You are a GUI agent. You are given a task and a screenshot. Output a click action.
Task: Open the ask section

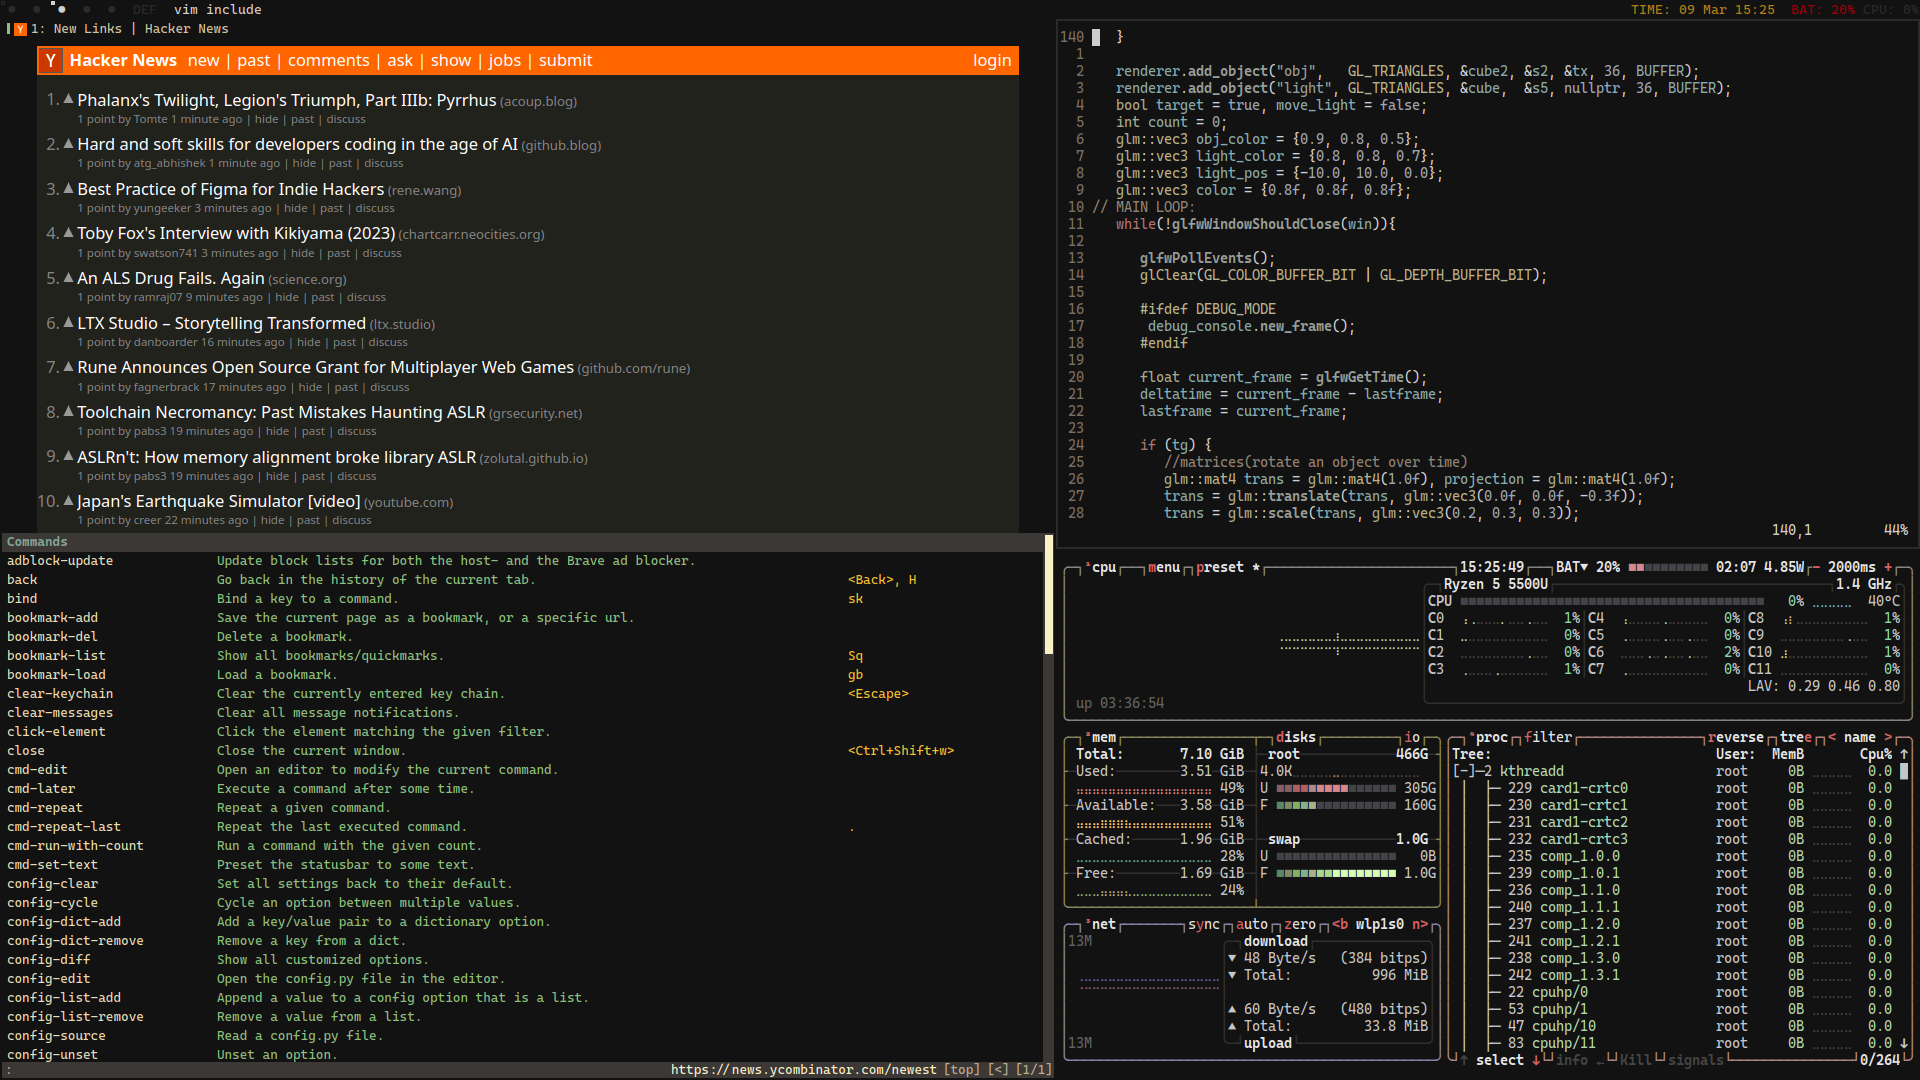pos(400,60)
